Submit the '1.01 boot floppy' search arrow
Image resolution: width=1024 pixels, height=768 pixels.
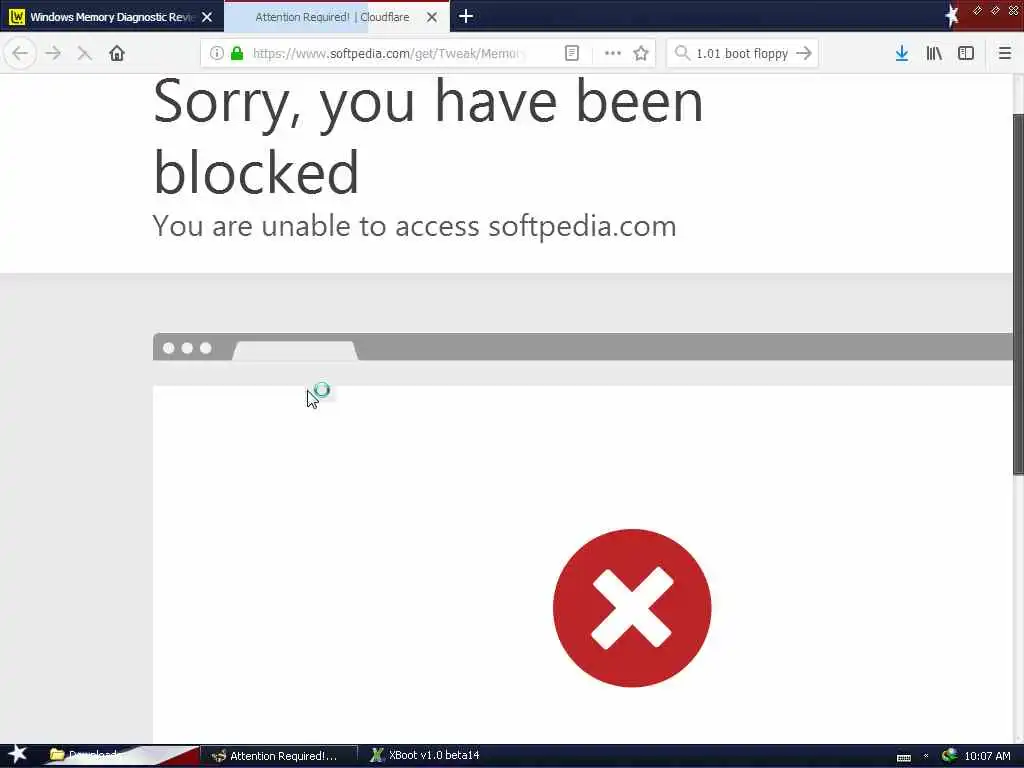coord(804,54)
